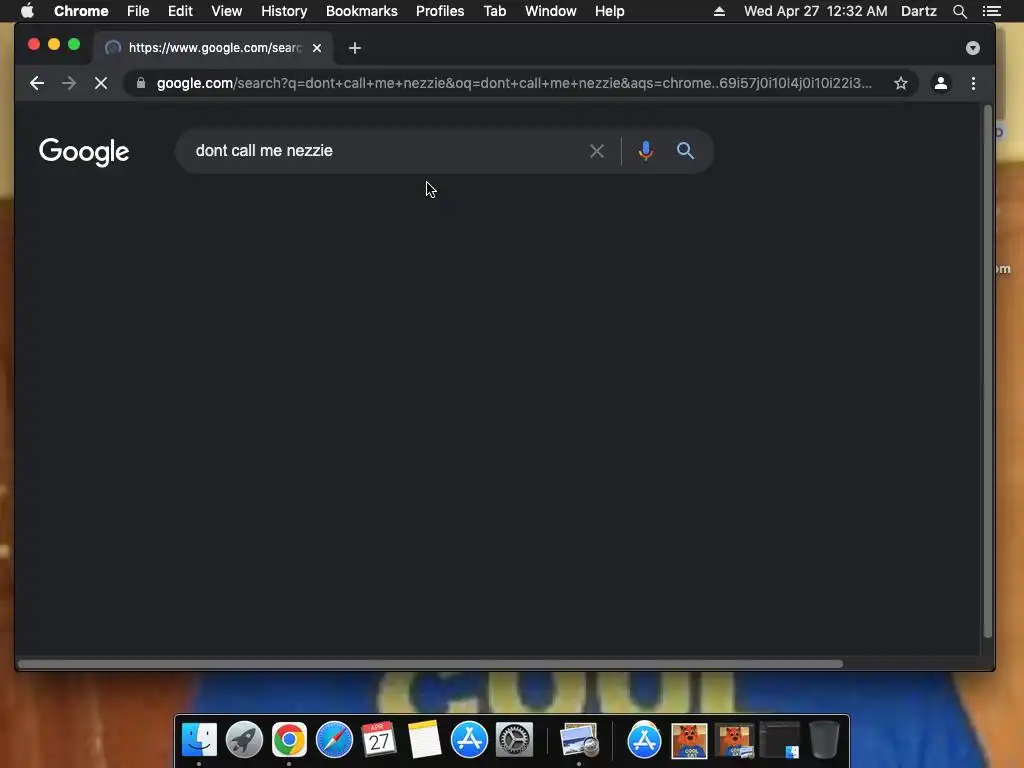Open the tab search dropdown arrow
The image size is (1024, 768).
972,48
